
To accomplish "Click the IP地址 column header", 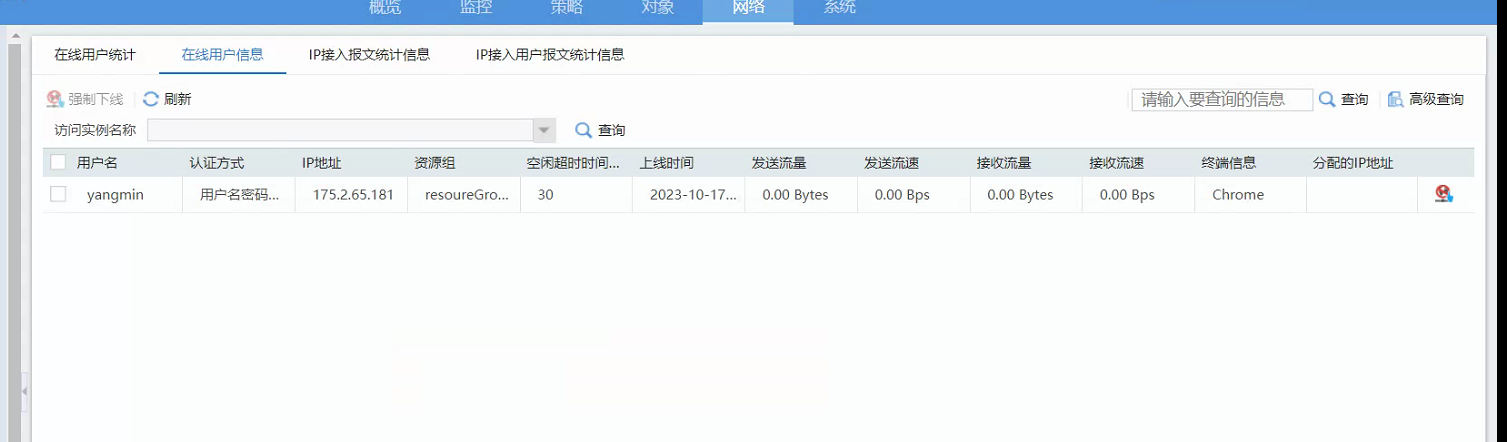I will pos(321,162).
